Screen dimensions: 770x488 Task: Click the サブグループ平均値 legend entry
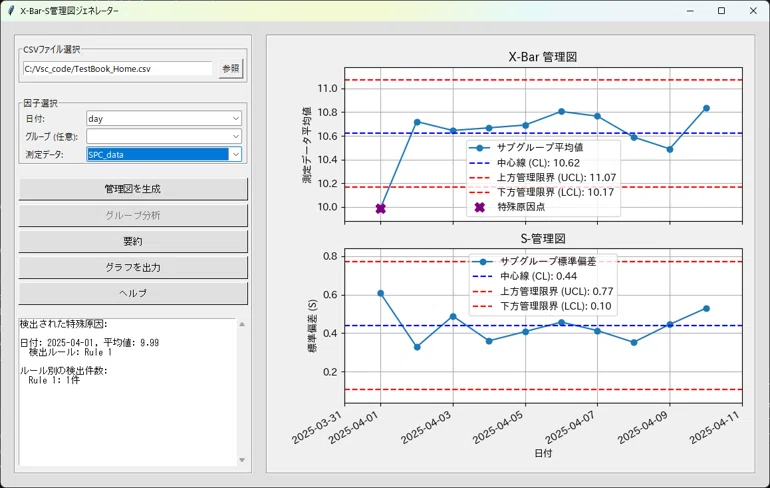point(526,148)
